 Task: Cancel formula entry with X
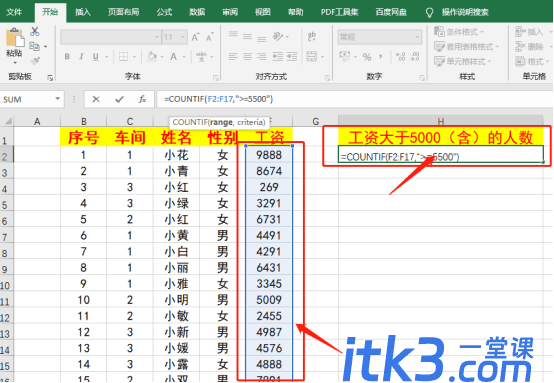click(96, 99)
